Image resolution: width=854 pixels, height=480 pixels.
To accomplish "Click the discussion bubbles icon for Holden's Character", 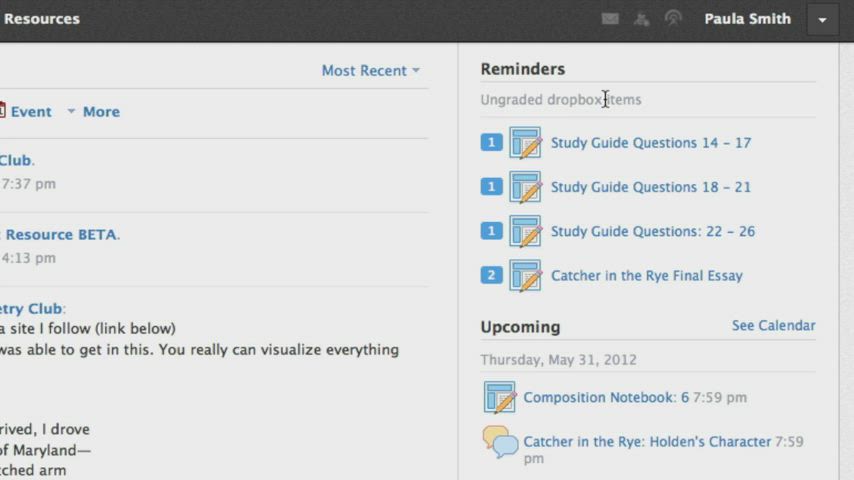I will [x=500, y=442].
